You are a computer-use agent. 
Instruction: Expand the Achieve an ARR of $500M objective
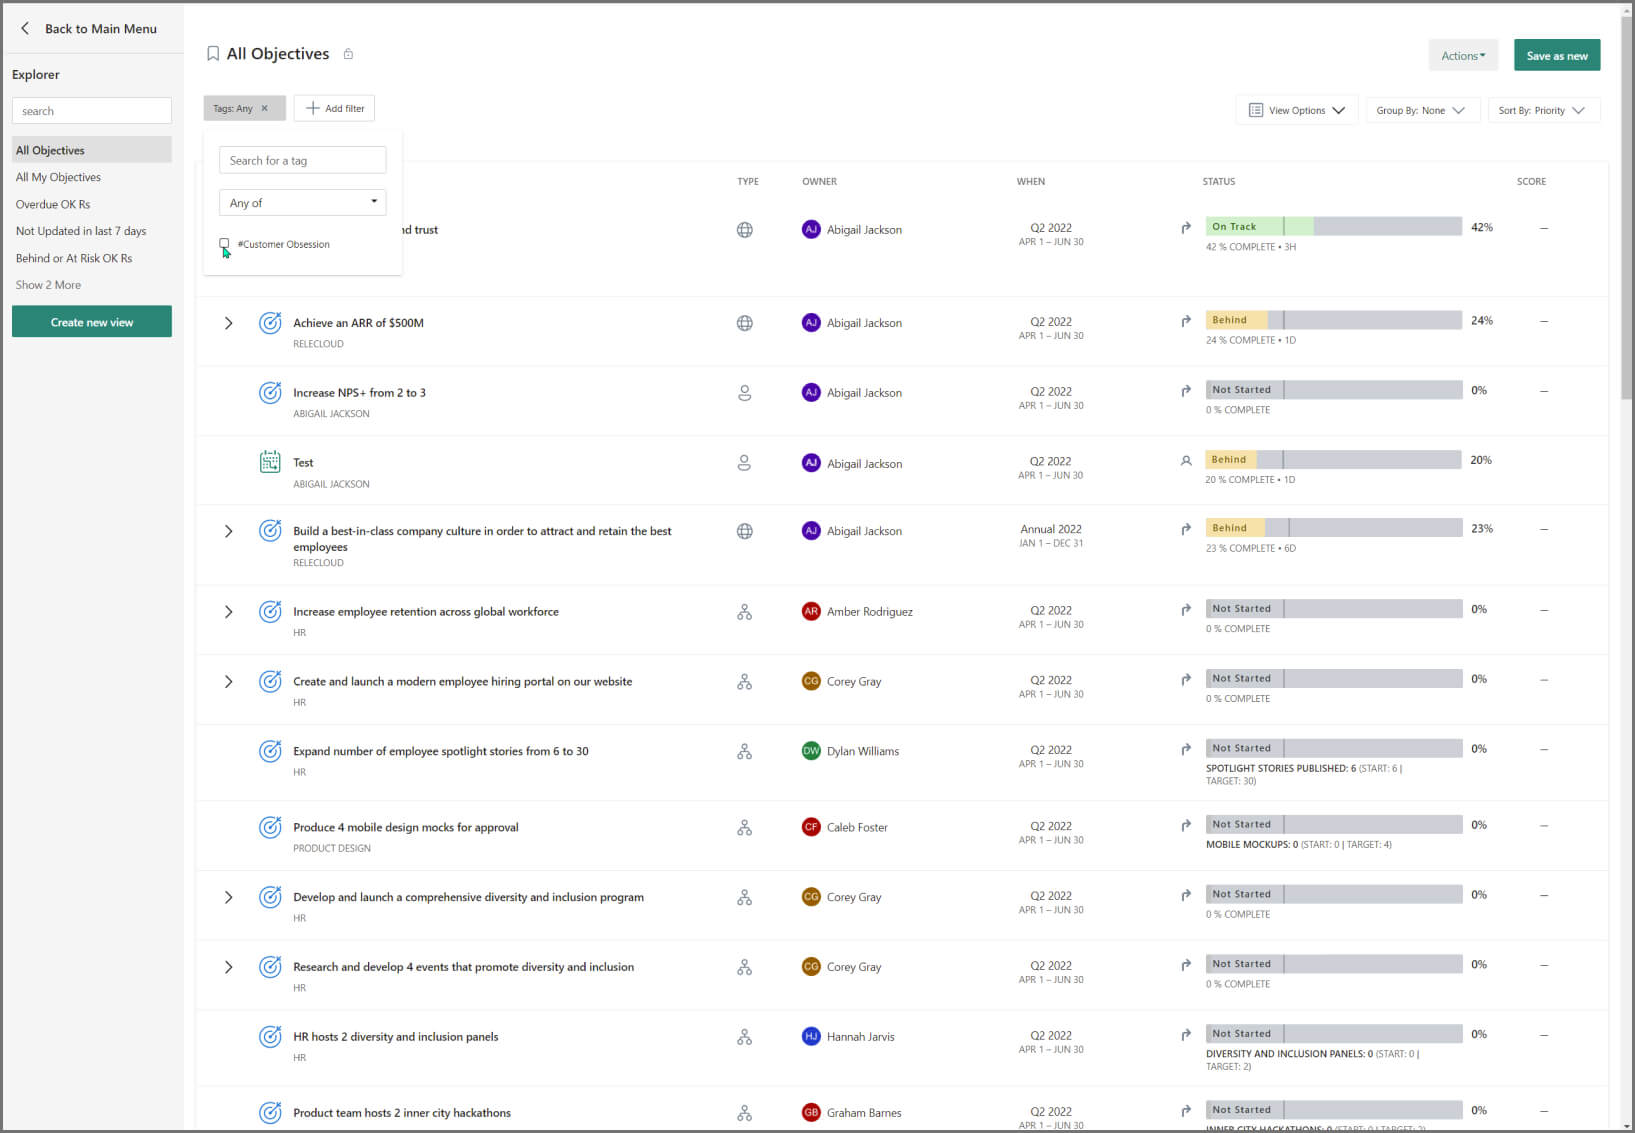click(x=228, y=323)
